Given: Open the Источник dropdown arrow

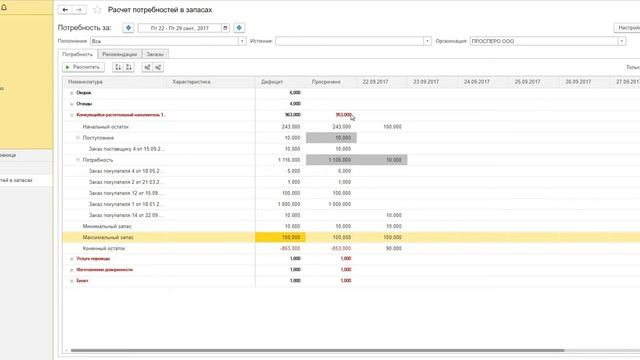Looking at the screenshot, I should (427, 41).
